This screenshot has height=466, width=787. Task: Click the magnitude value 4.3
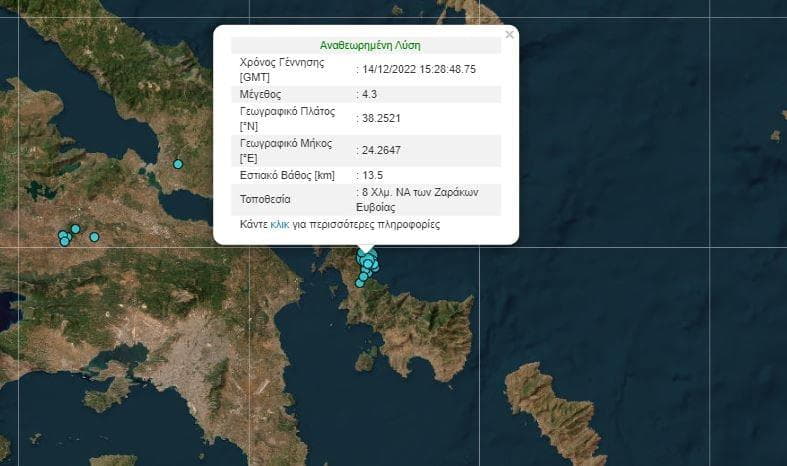tap(370, 94)
